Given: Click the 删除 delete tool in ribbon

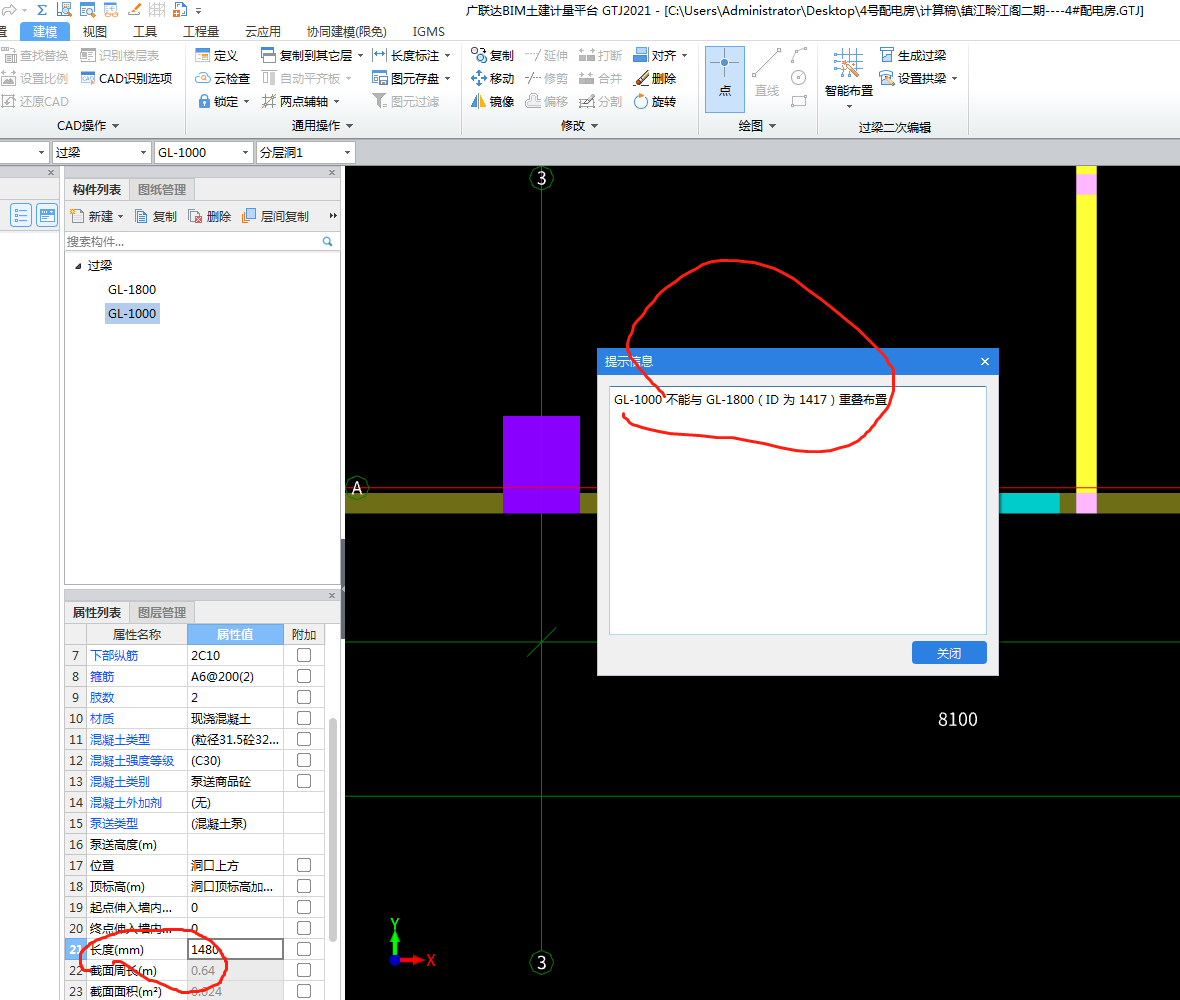Looking at the screenshot, I should coord(655,78).
